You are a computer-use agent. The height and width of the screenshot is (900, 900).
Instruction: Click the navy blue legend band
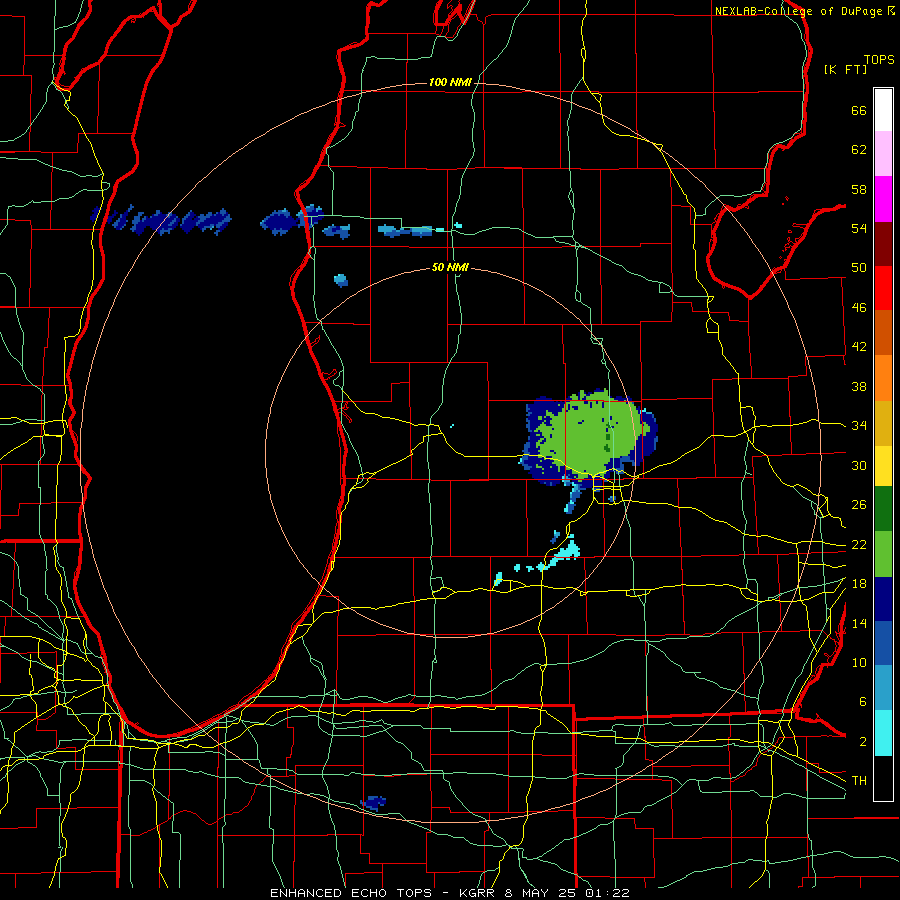point(883,599)
